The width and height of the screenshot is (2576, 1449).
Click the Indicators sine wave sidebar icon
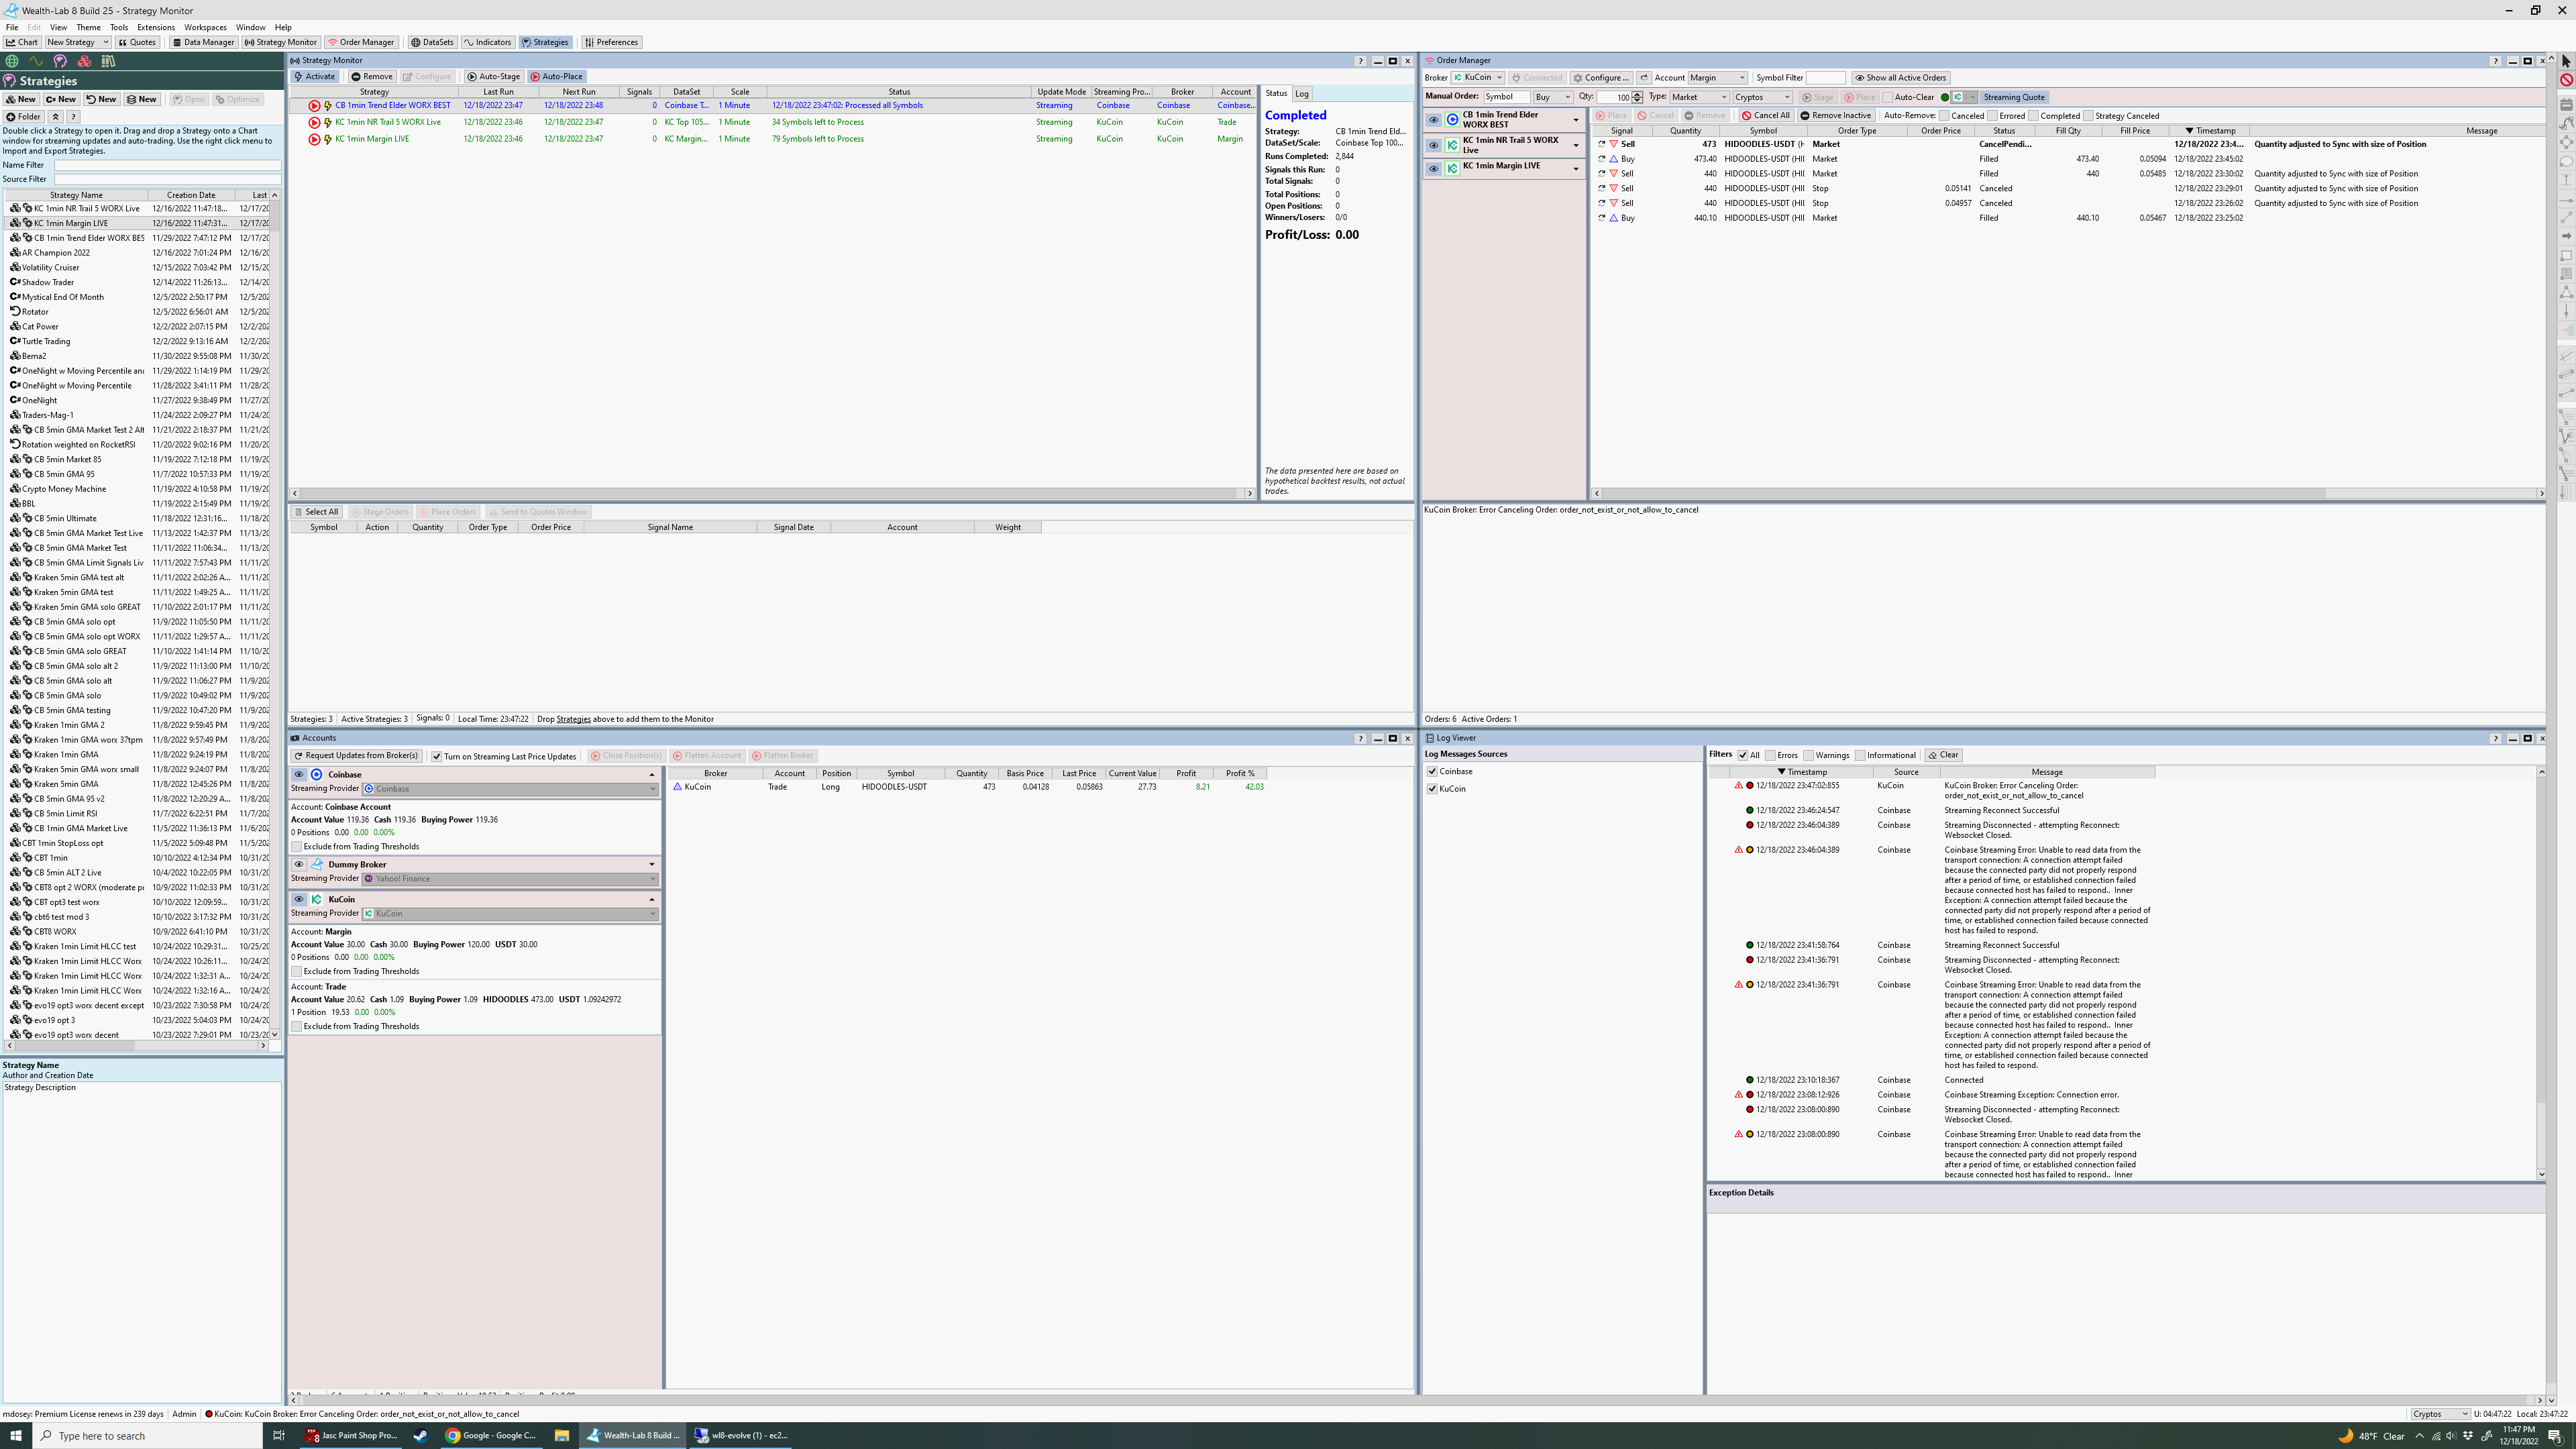[x=36, y=61]
